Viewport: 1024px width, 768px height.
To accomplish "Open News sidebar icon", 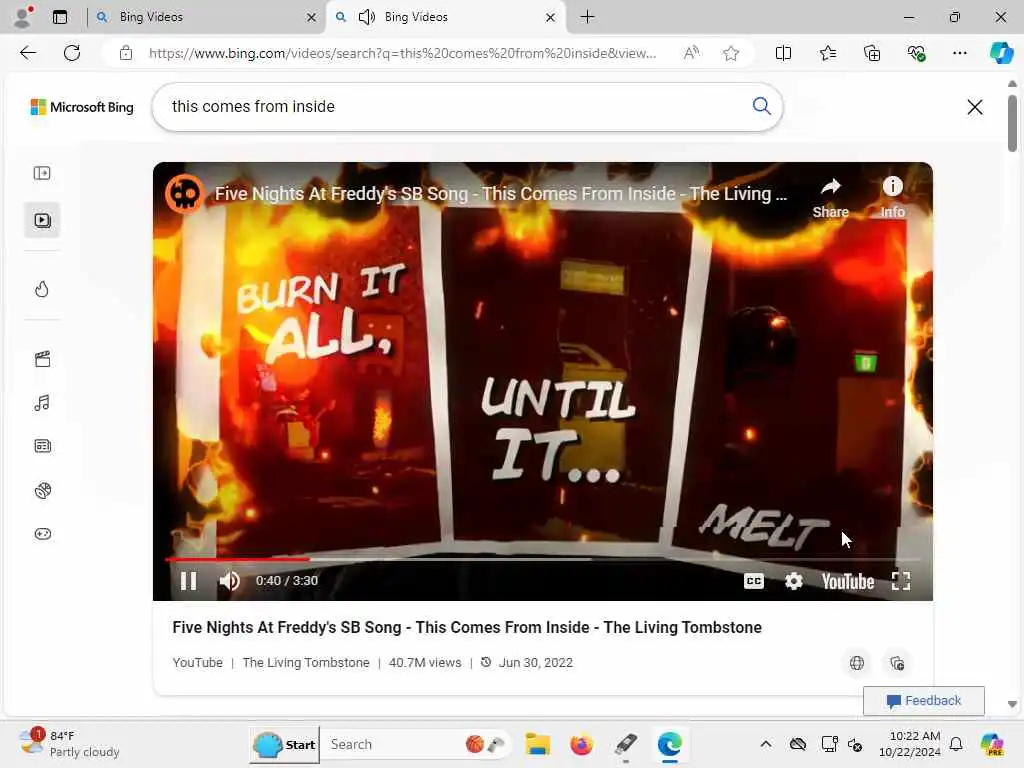I will point(42,446).
